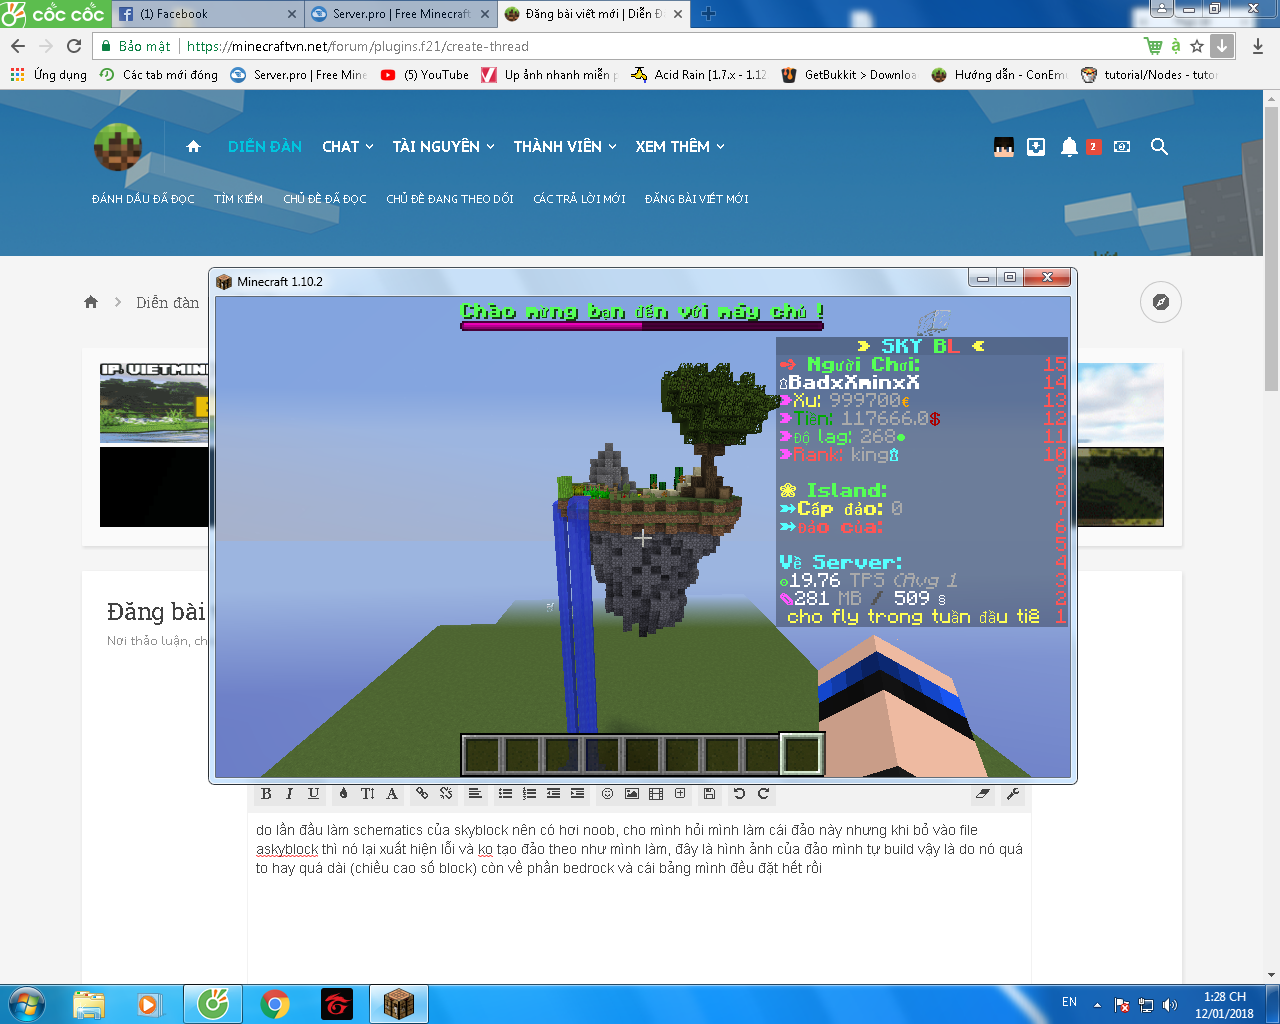
Task: Open the Acid Rain bookmark
Action: (x=698, y=75)
